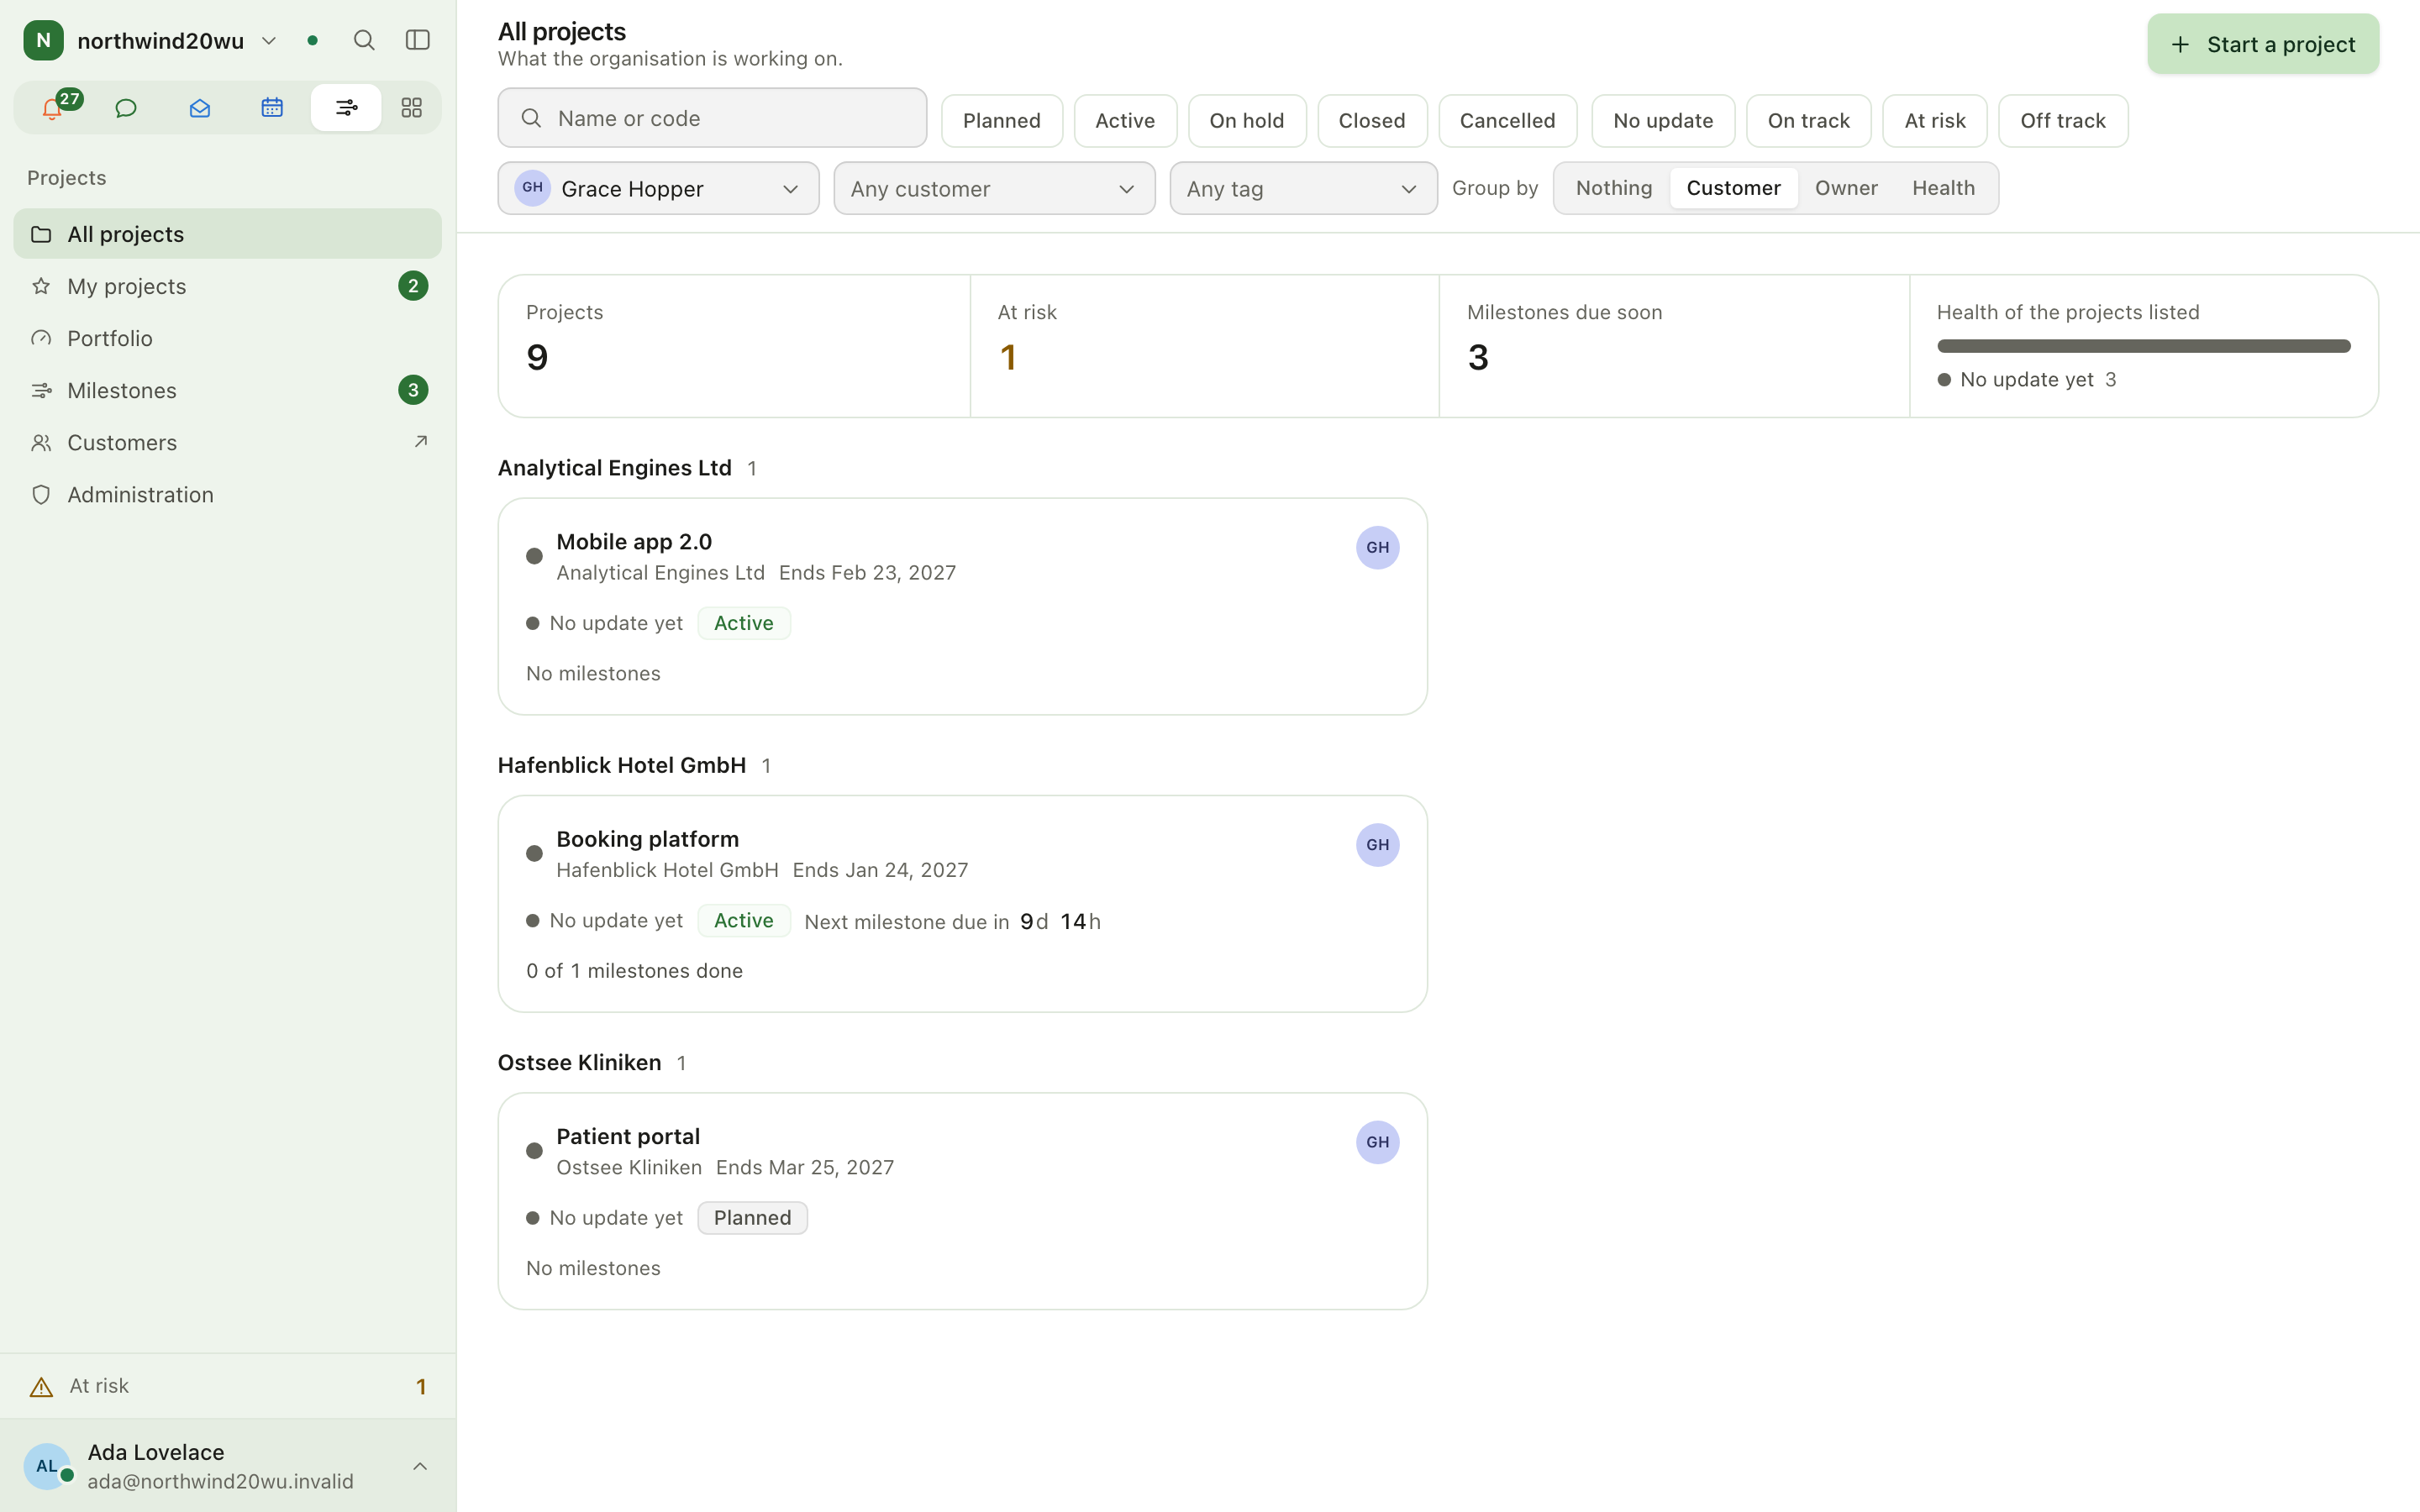Open the Any tag dropdown
The width and height of the screenshot is (2420, 1512).
coord(1303,188)
